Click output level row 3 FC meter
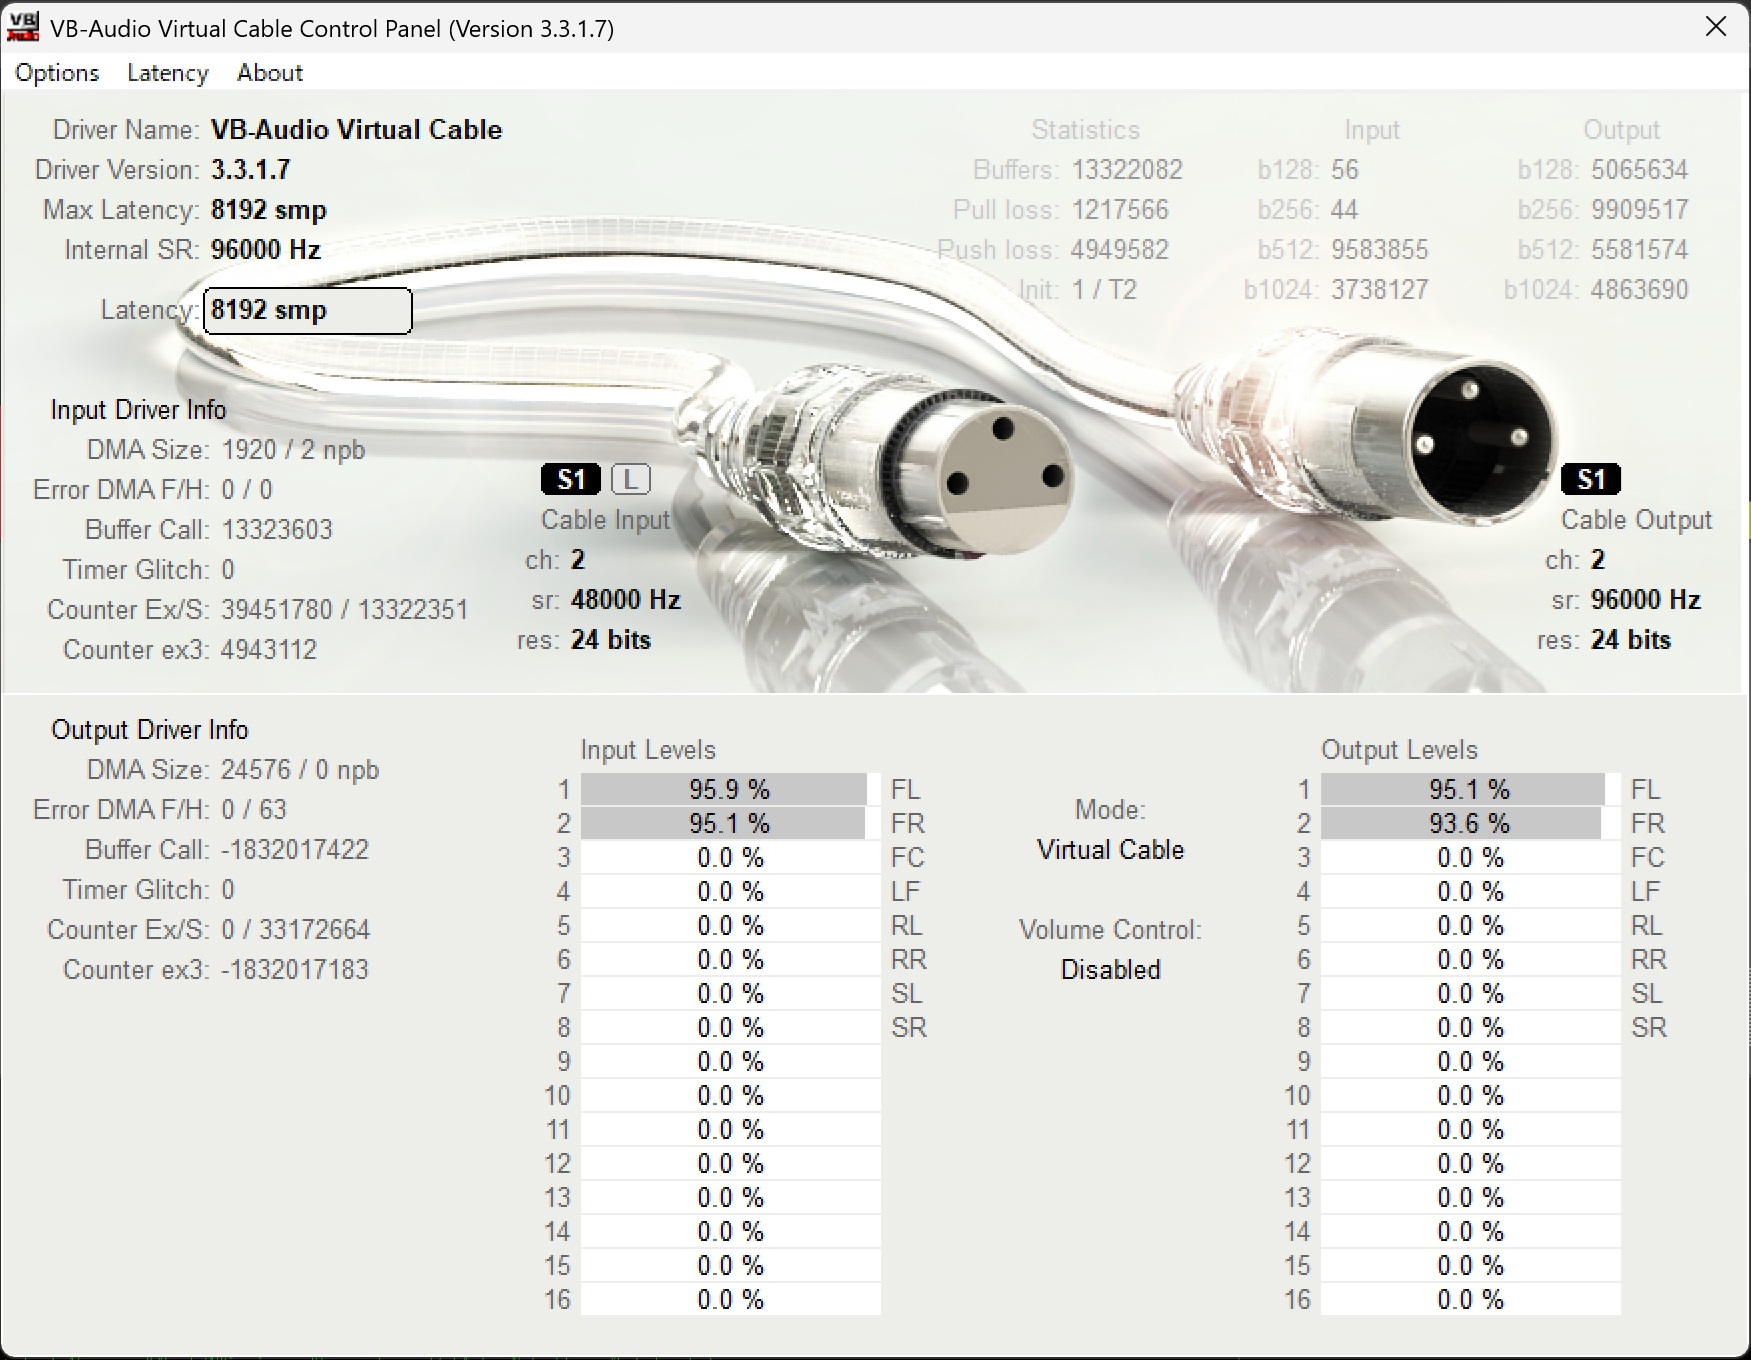The width and height of the screenshot is (1751, 1360). coord(1471,857)
